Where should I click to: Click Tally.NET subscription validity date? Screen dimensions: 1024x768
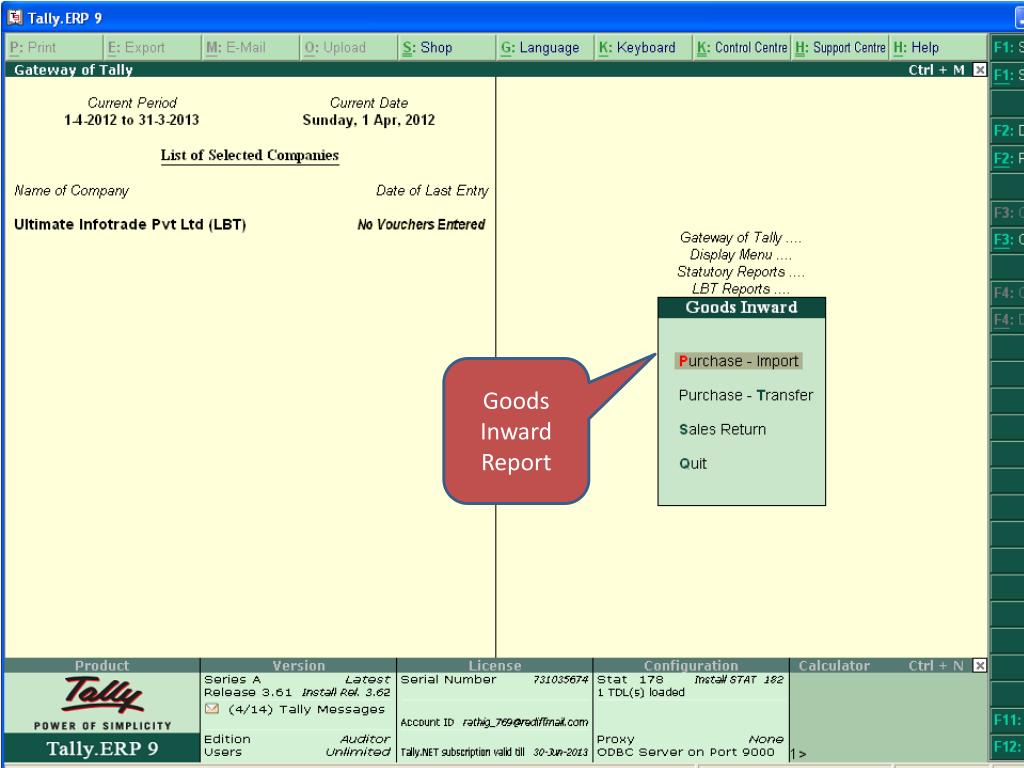(x=560, y=752)
